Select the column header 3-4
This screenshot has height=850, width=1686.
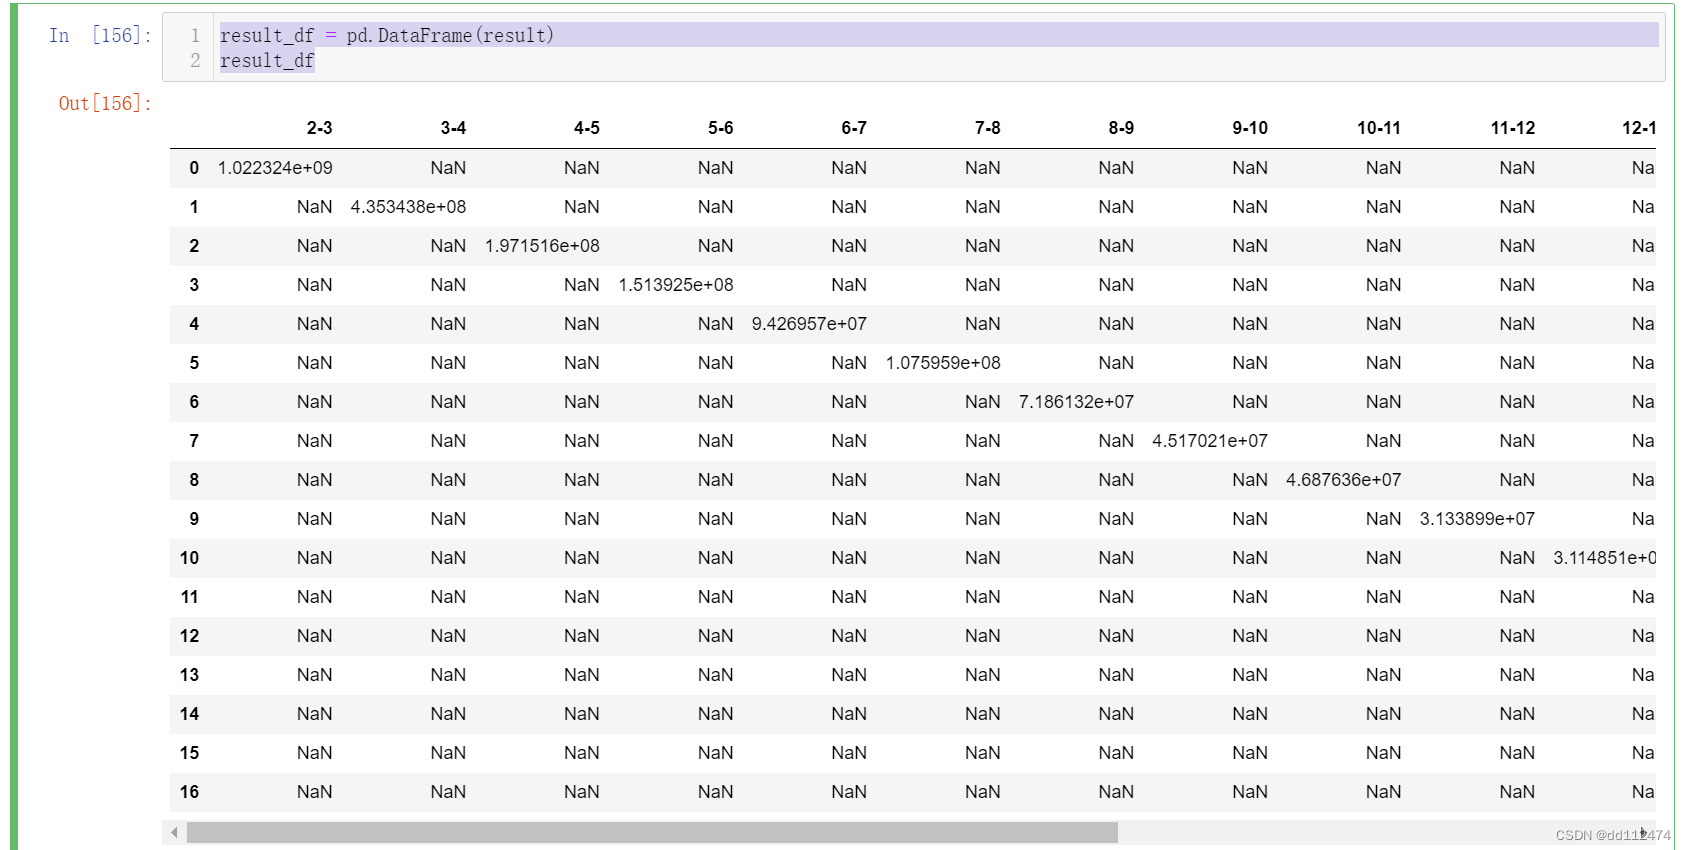453,128
